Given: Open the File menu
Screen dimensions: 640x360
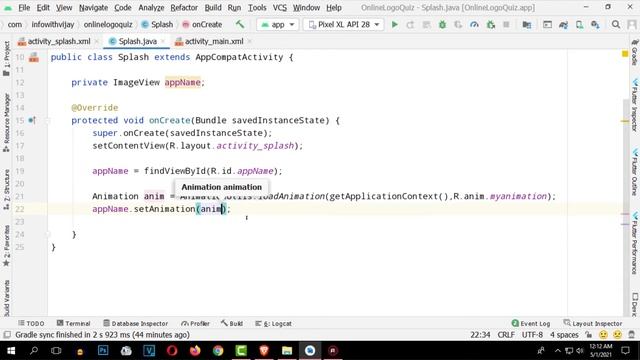Looking at the screenshot, I should pyautogui.click(x=24, y=8).
